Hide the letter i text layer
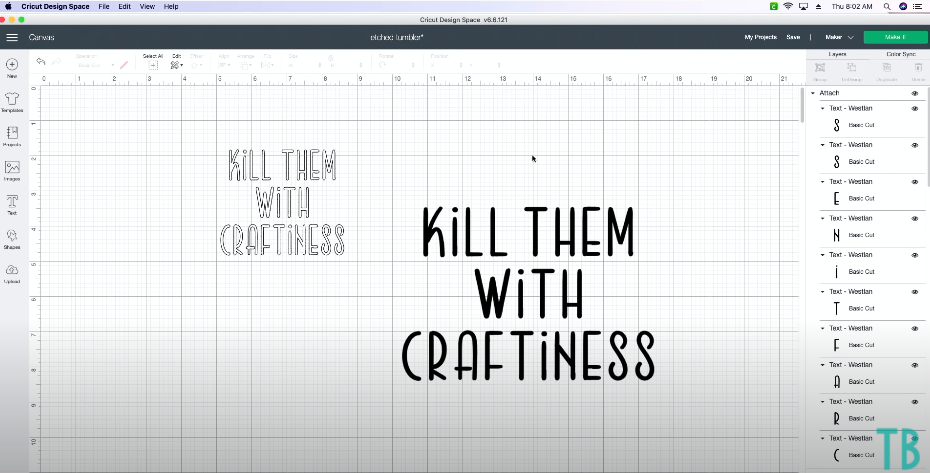Screen dimensions: 930x473 pyautogui.click(x=915, y=255)
